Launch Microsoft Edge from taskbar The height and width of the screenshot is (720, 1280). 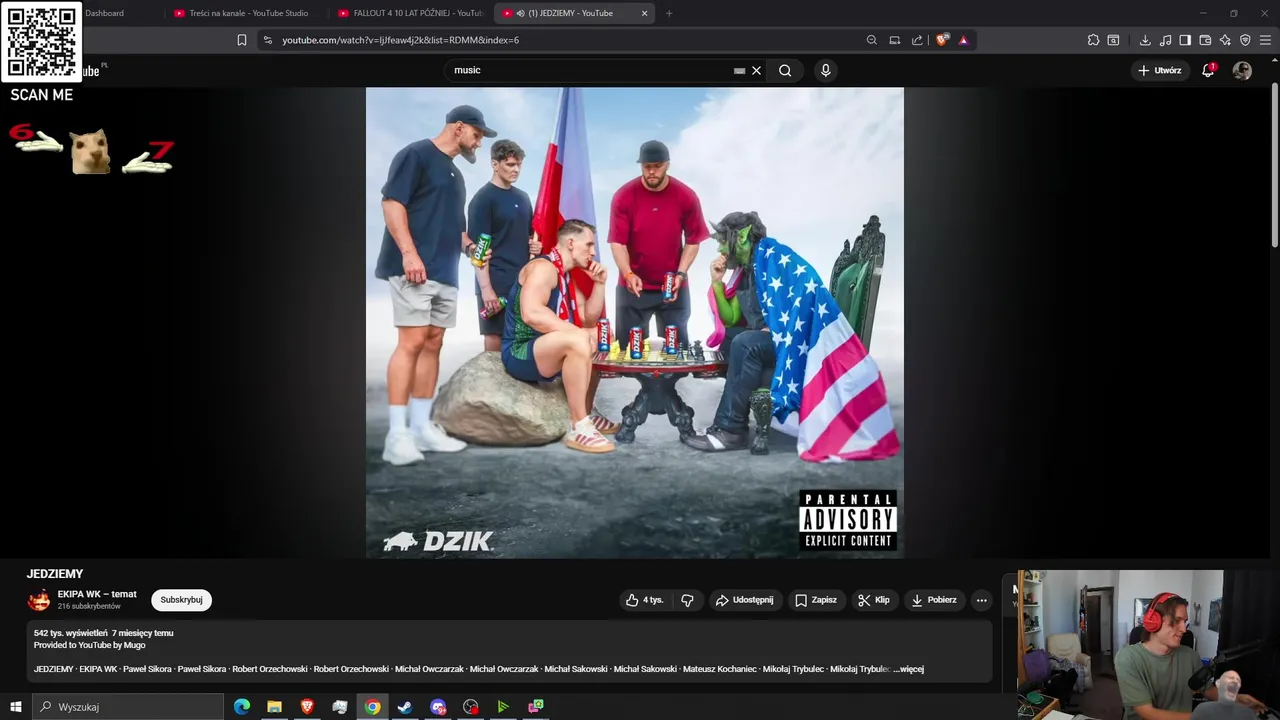tap(242, 707)
